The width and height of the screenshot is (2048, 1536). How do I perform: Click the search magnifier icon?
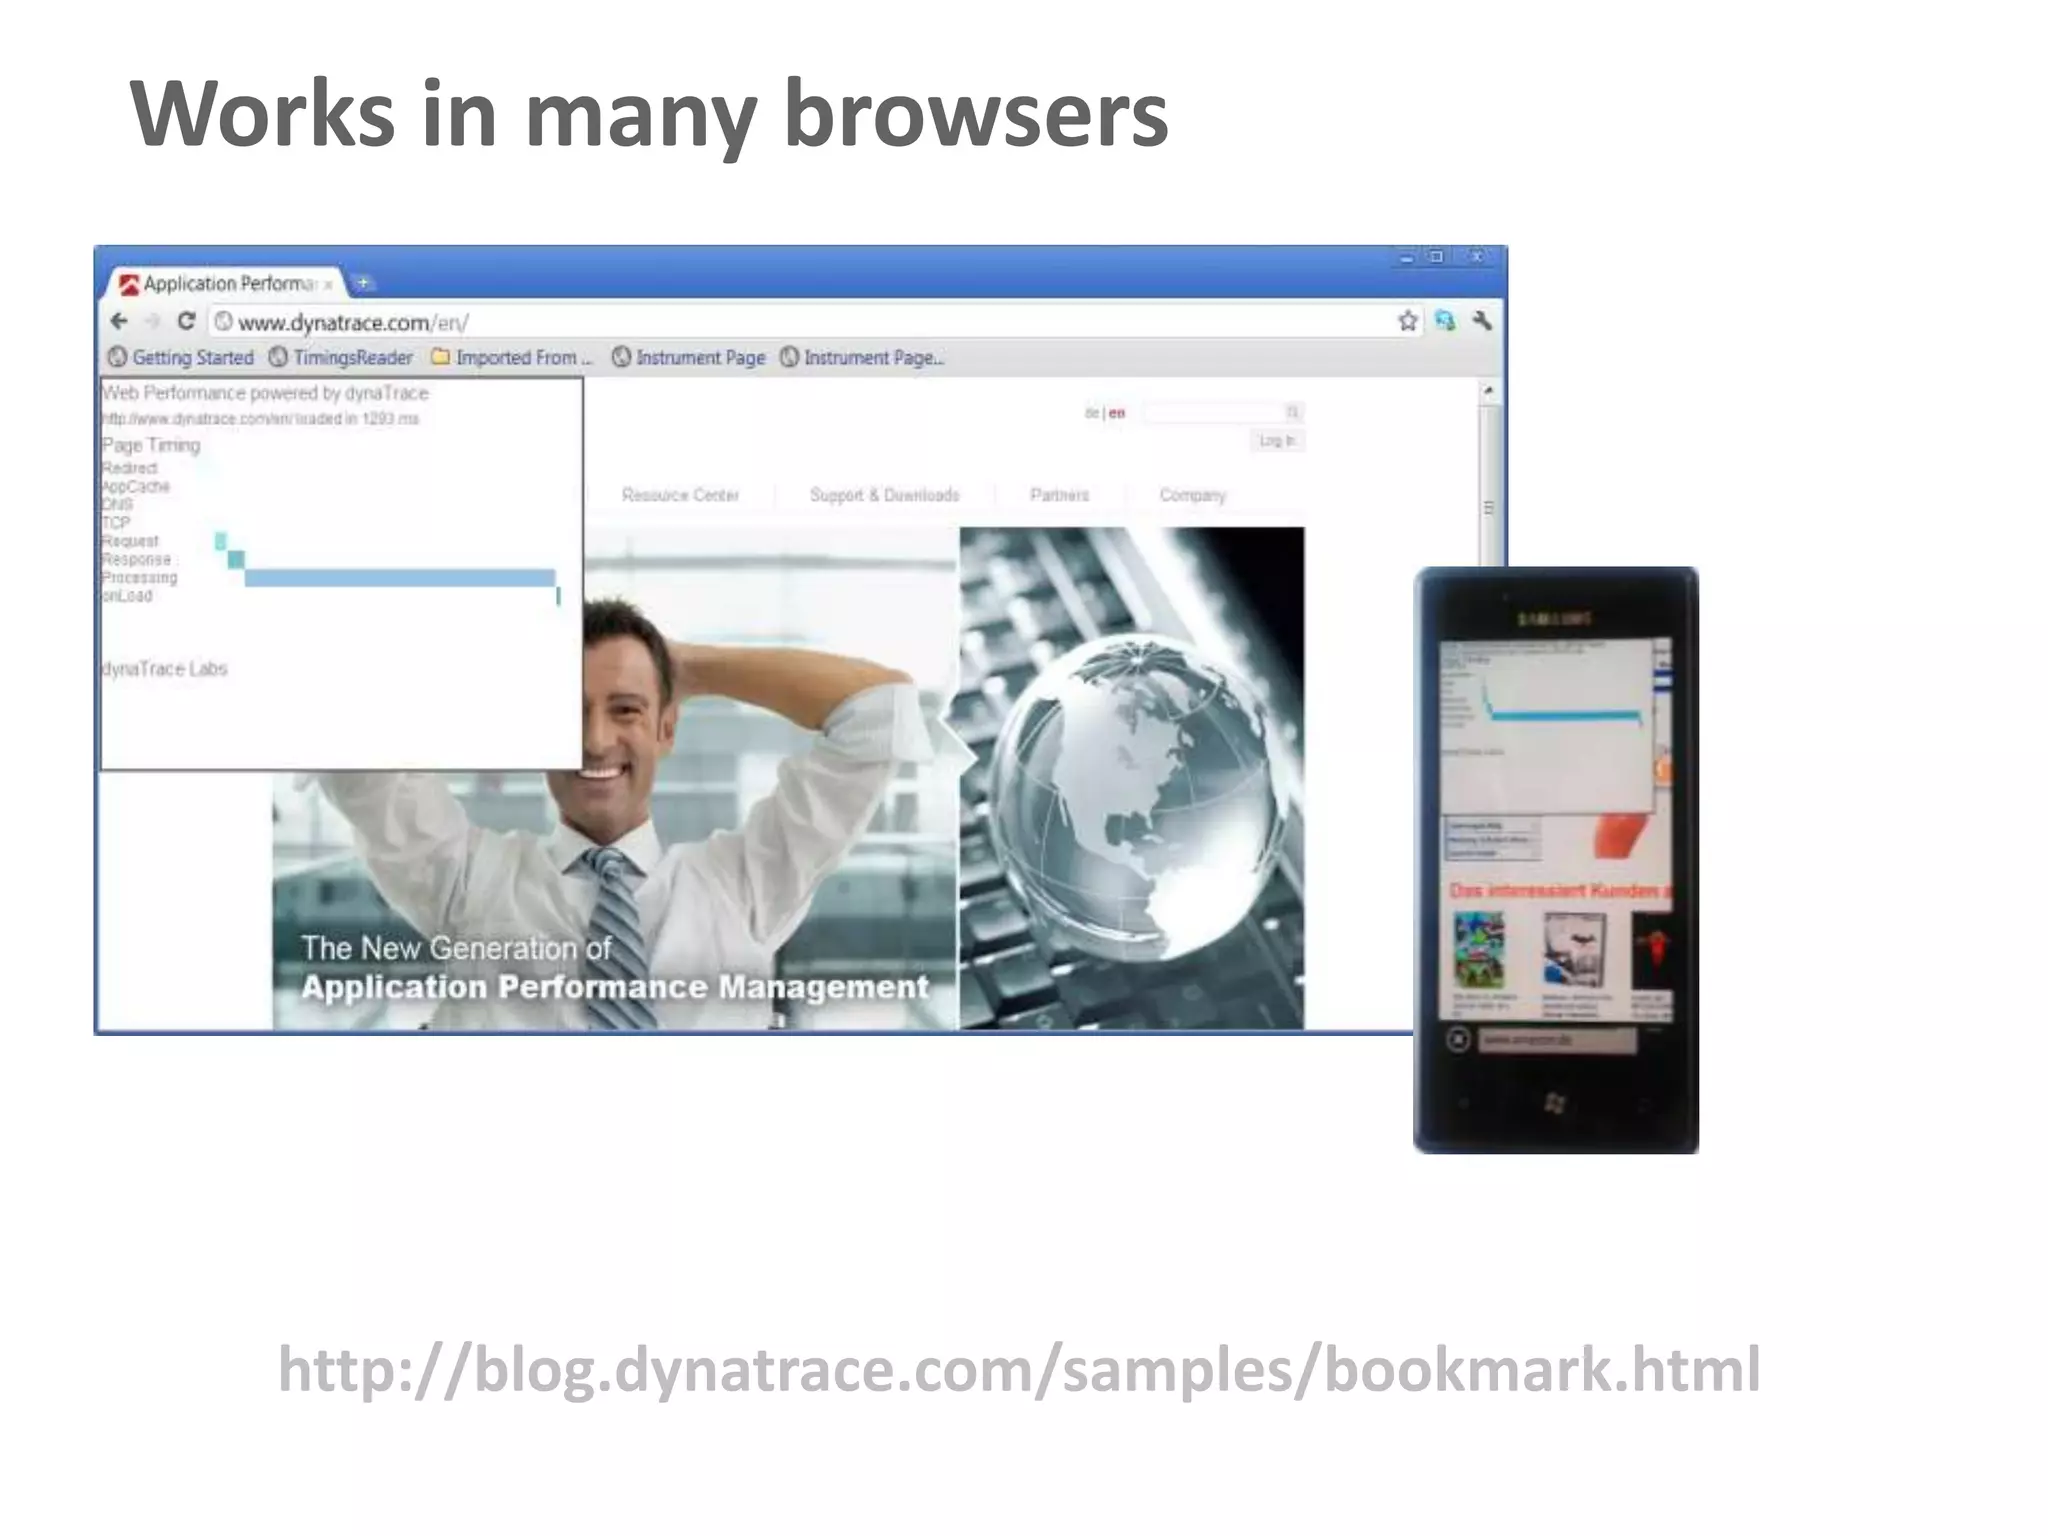point(1292,412)
